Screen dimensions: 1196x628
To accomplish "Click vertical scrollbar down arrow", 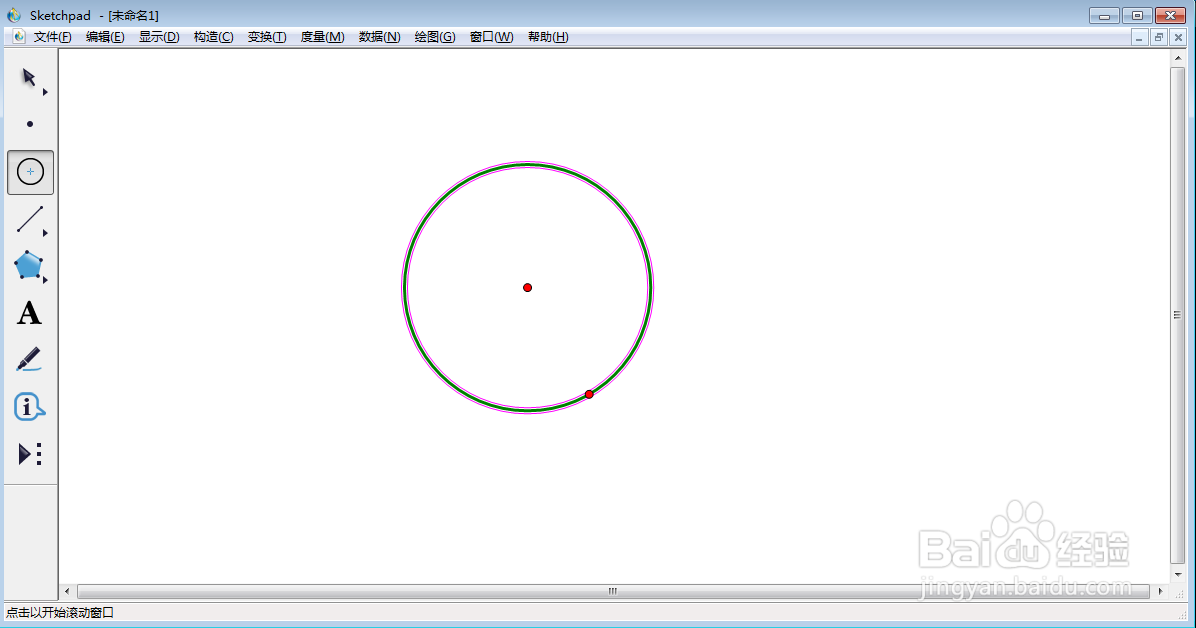I will pyautogui.click(x=1178, y=575).
